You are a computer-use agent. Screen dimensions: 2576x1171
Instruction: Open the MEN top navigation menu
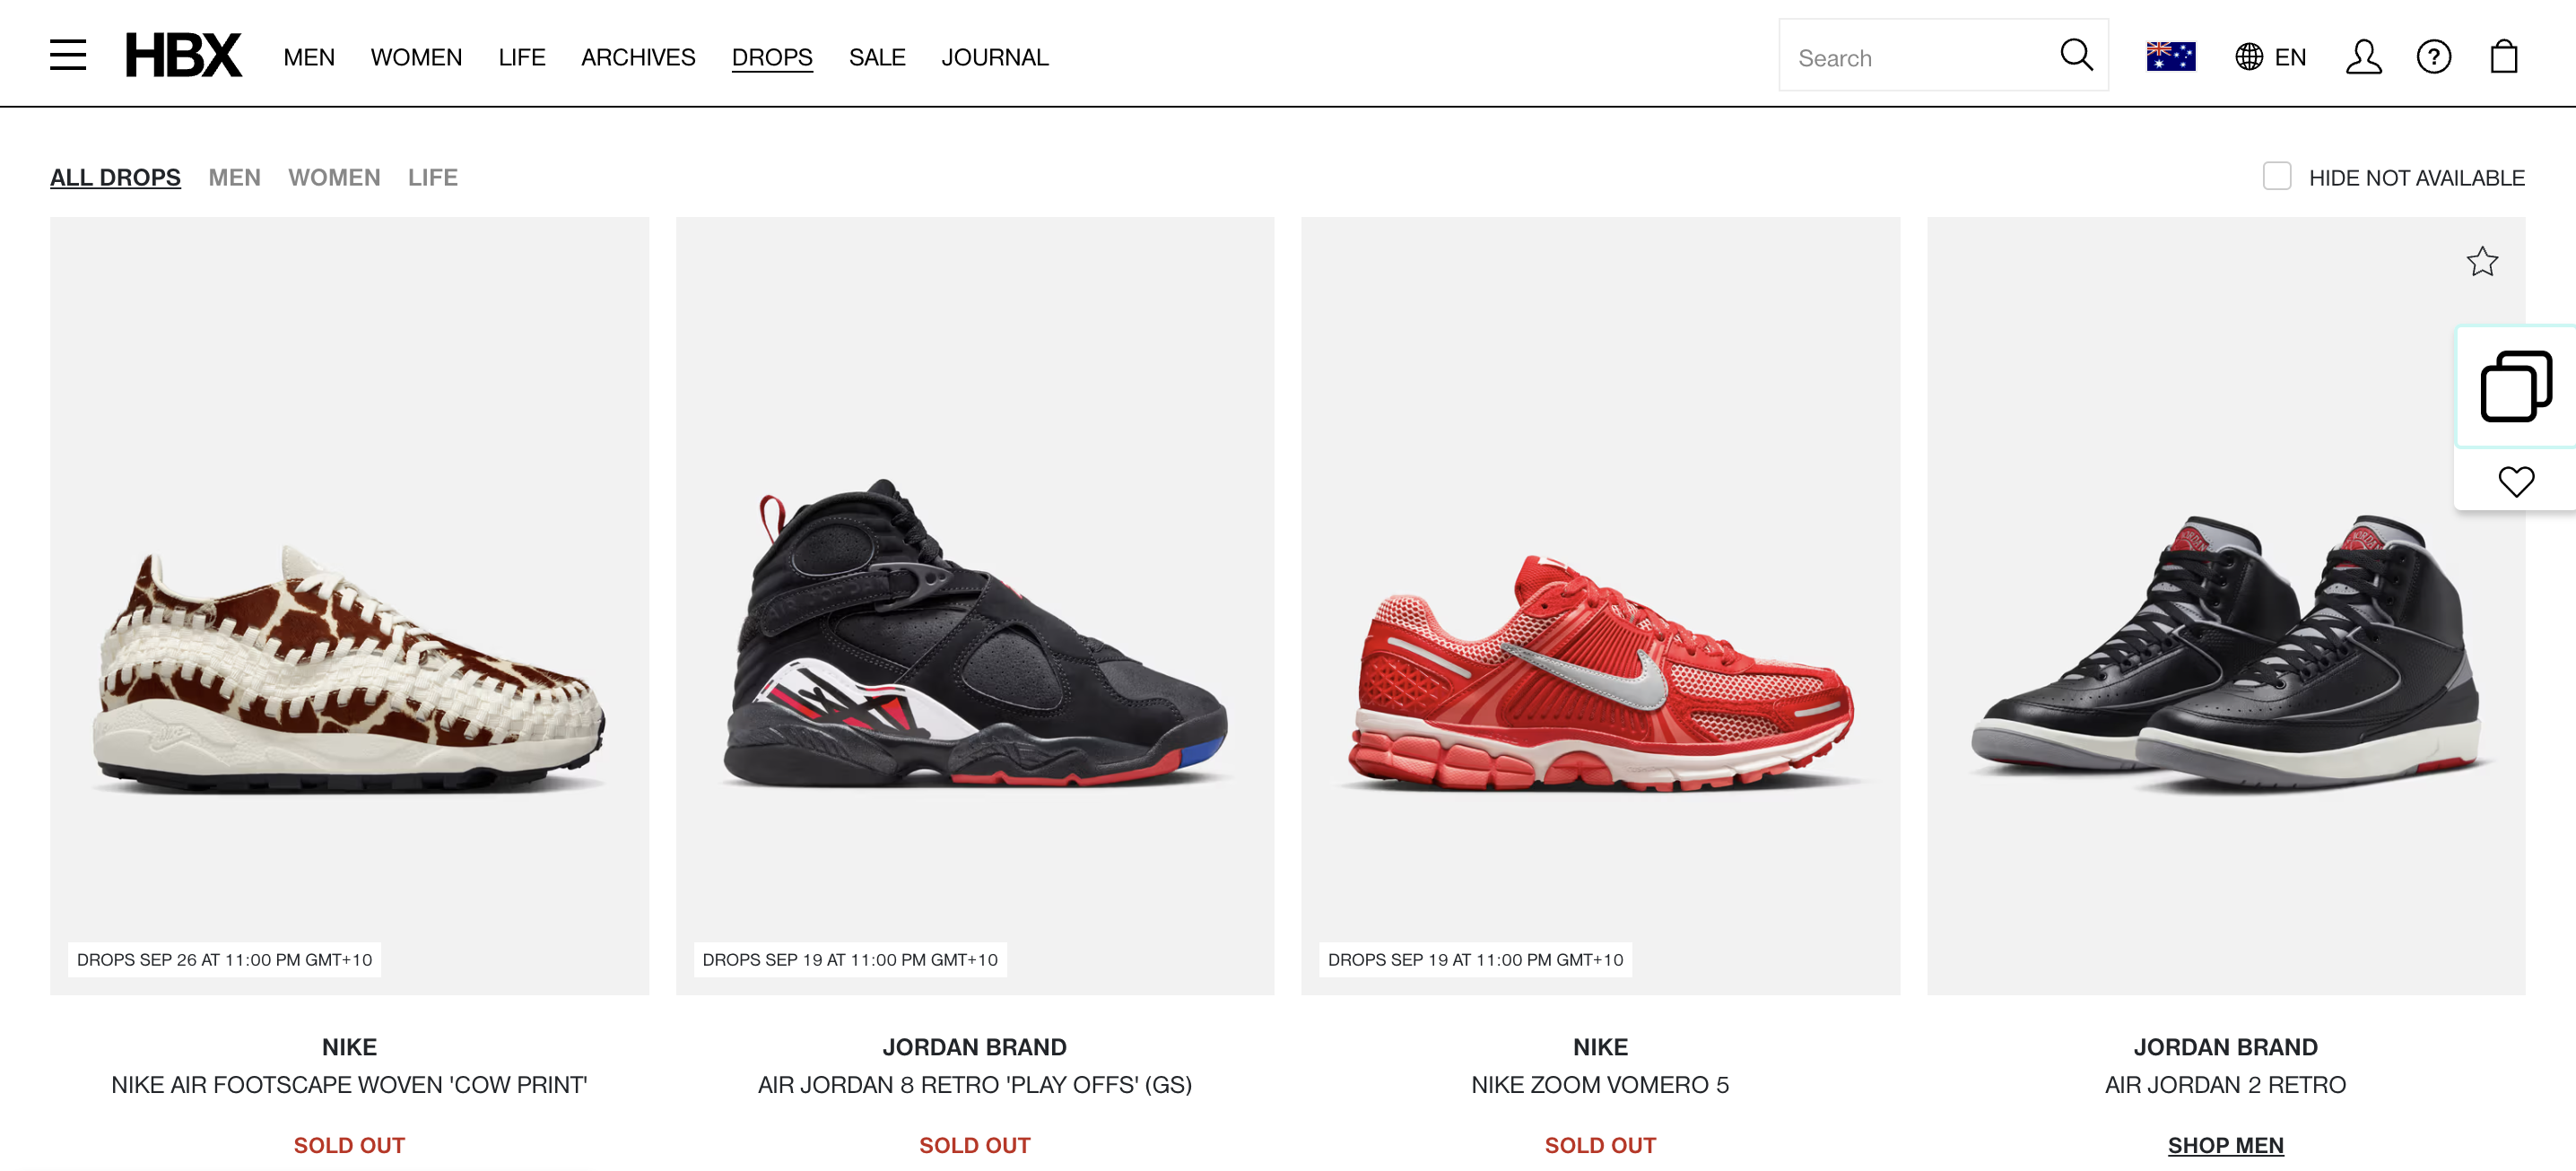pyautogui.click(x=309, y=57)
